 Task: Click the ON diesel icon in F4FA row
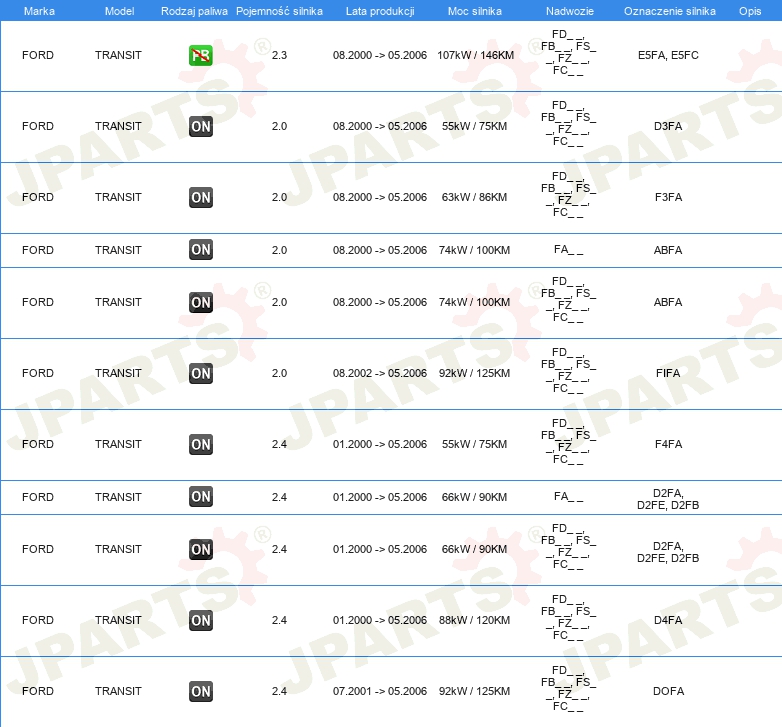pos(200,444)
